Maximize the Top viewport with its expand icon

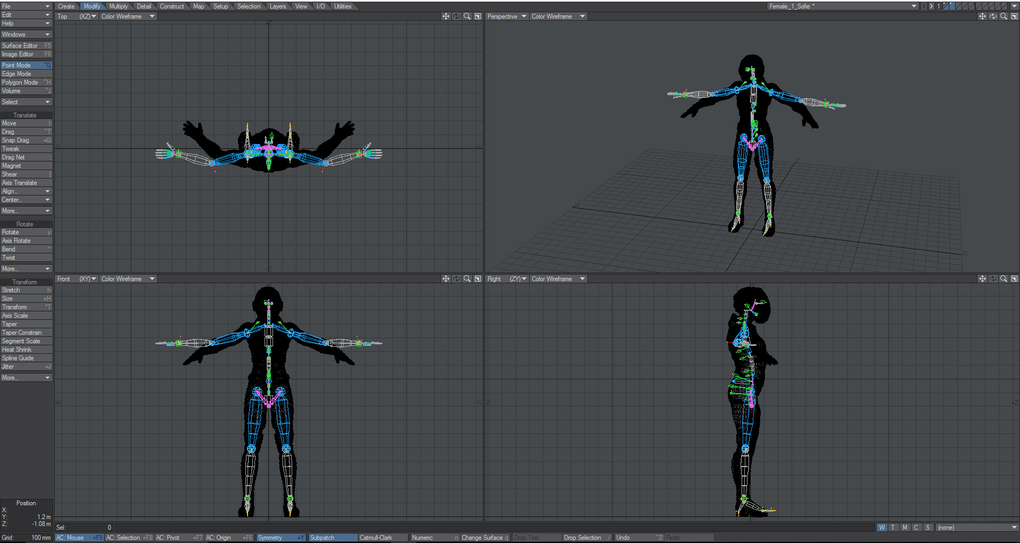[x=478, y=16]
